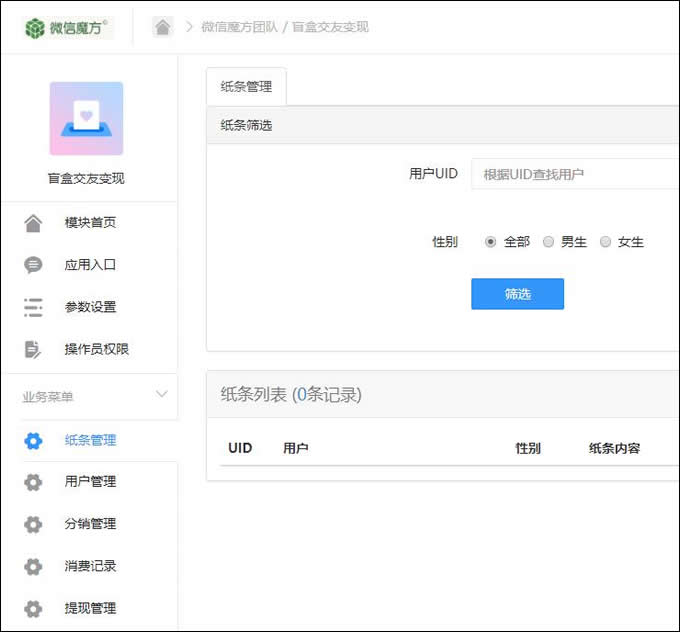
Task: Click the chat bubble icon beside 应用入口
Action: pyautogui.click(x=33, y=265)
